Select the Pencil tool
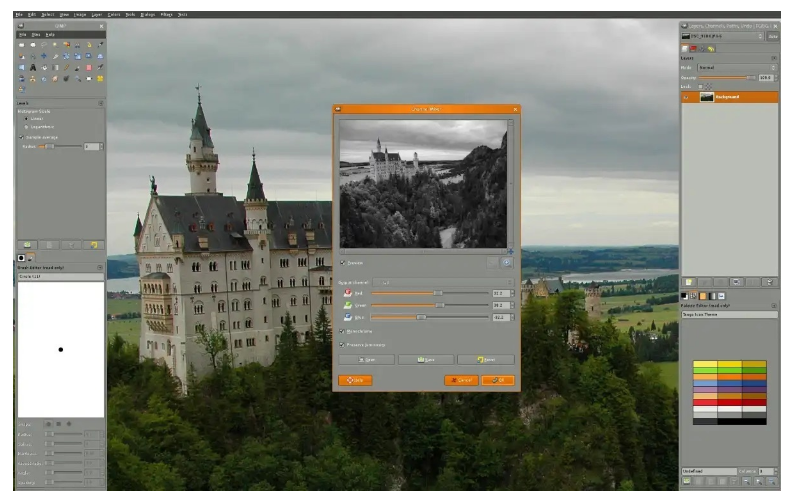803x500 pixels. pos(67,68)
